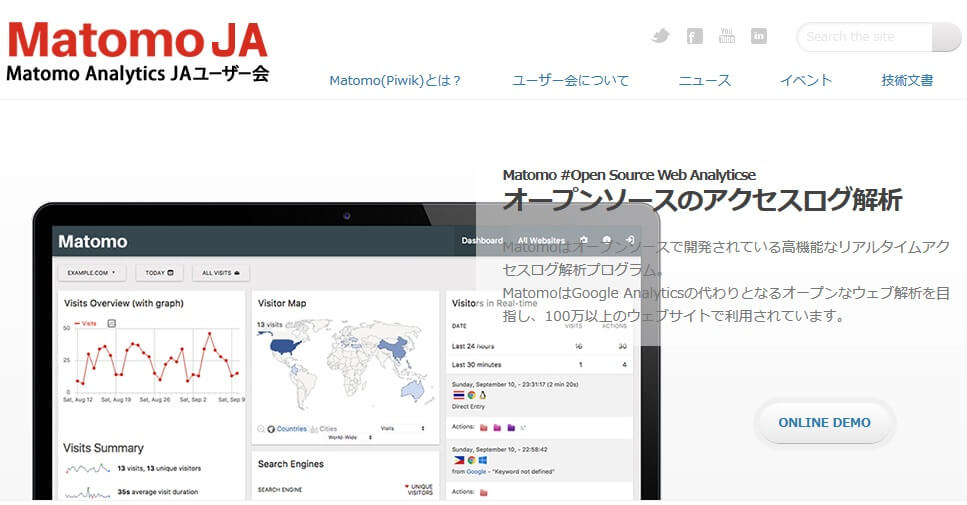The height and width of the screenshot is (505, 967).
Task: Click the Google link in the visitor log
Action: [476, 472]
